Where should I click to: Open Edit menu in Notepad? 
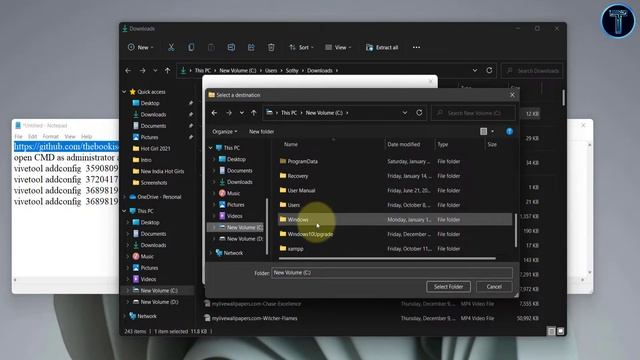point(33,136)
